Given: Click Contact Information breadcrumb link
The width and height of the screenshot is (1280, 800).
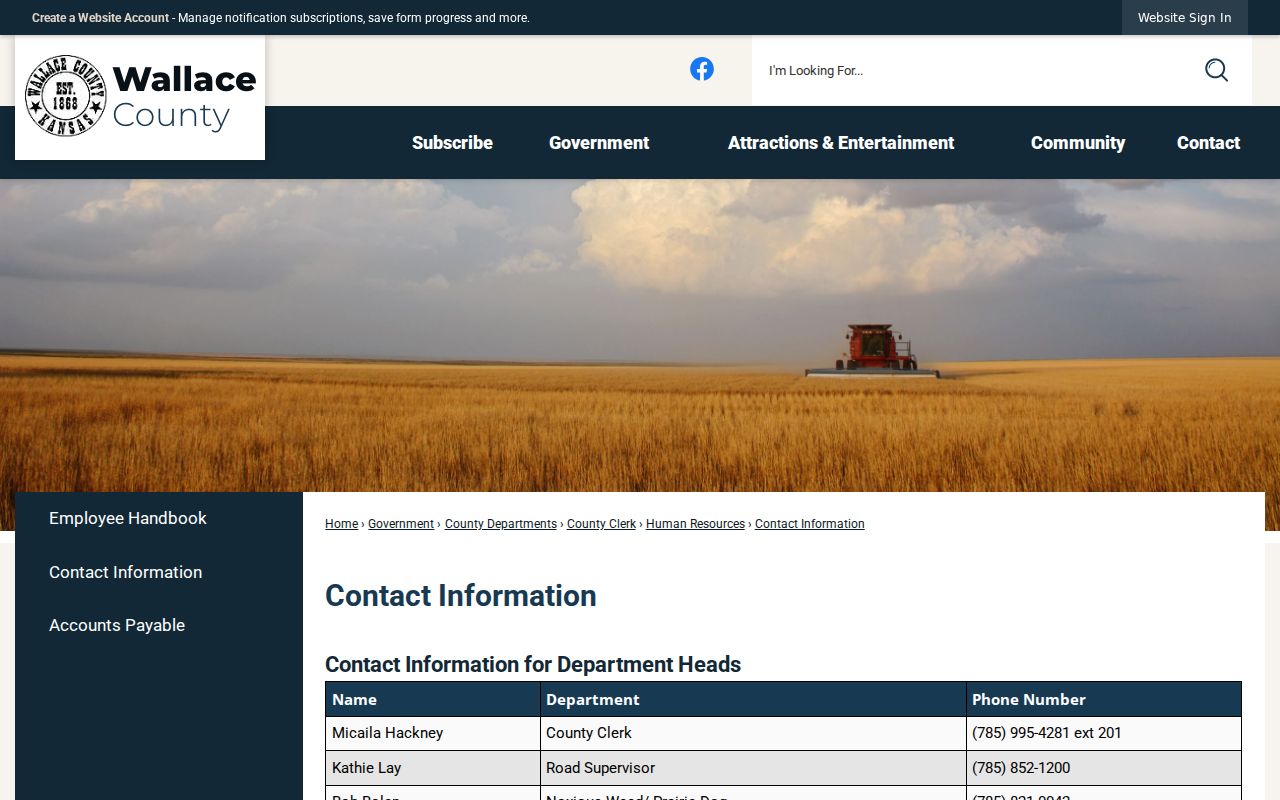Looking at the screenshot, I should coord(810,524).
